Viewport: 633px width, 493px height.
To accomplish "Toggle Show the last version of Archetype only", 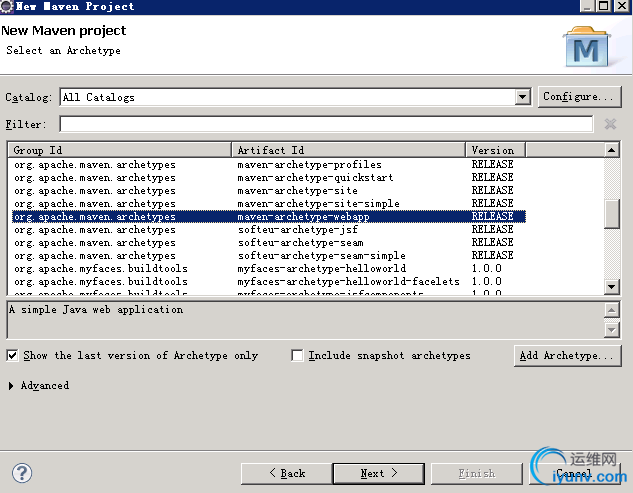I will click(12, 355).
